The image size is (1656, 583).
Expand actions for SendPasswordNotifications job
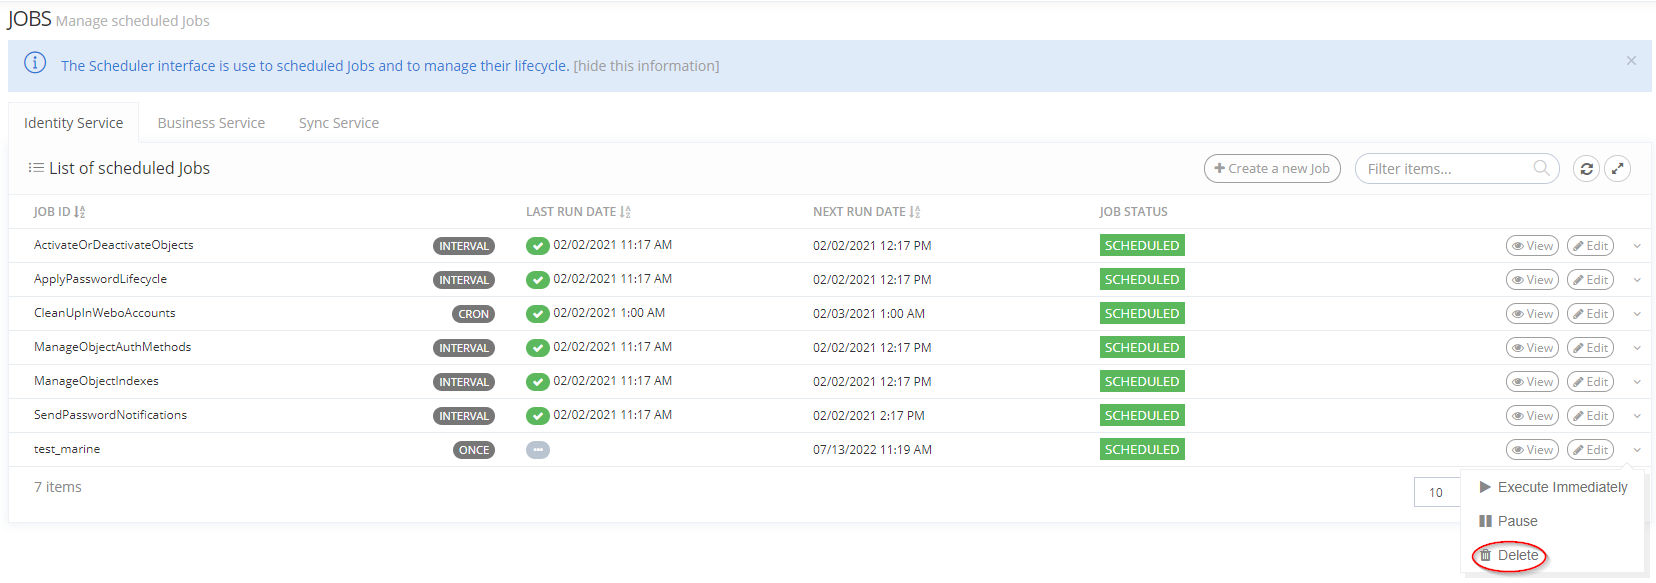click(1637, 416)
